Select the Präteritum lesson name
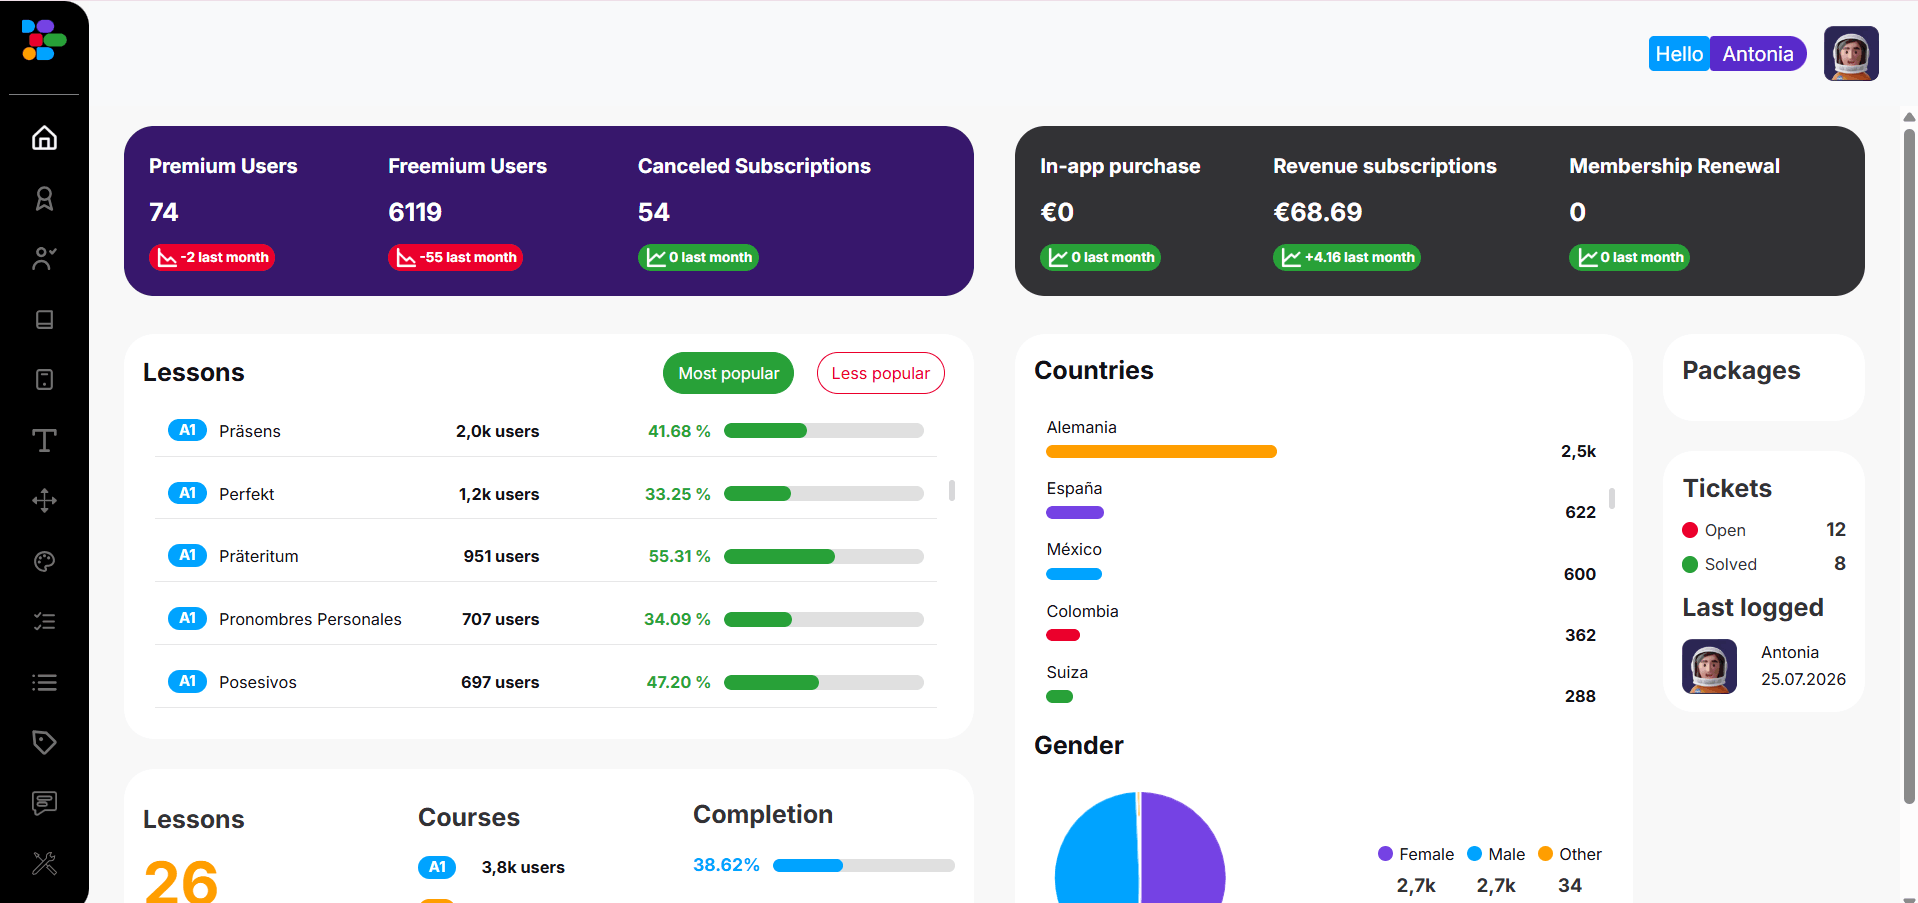 (x=259, y=556)
